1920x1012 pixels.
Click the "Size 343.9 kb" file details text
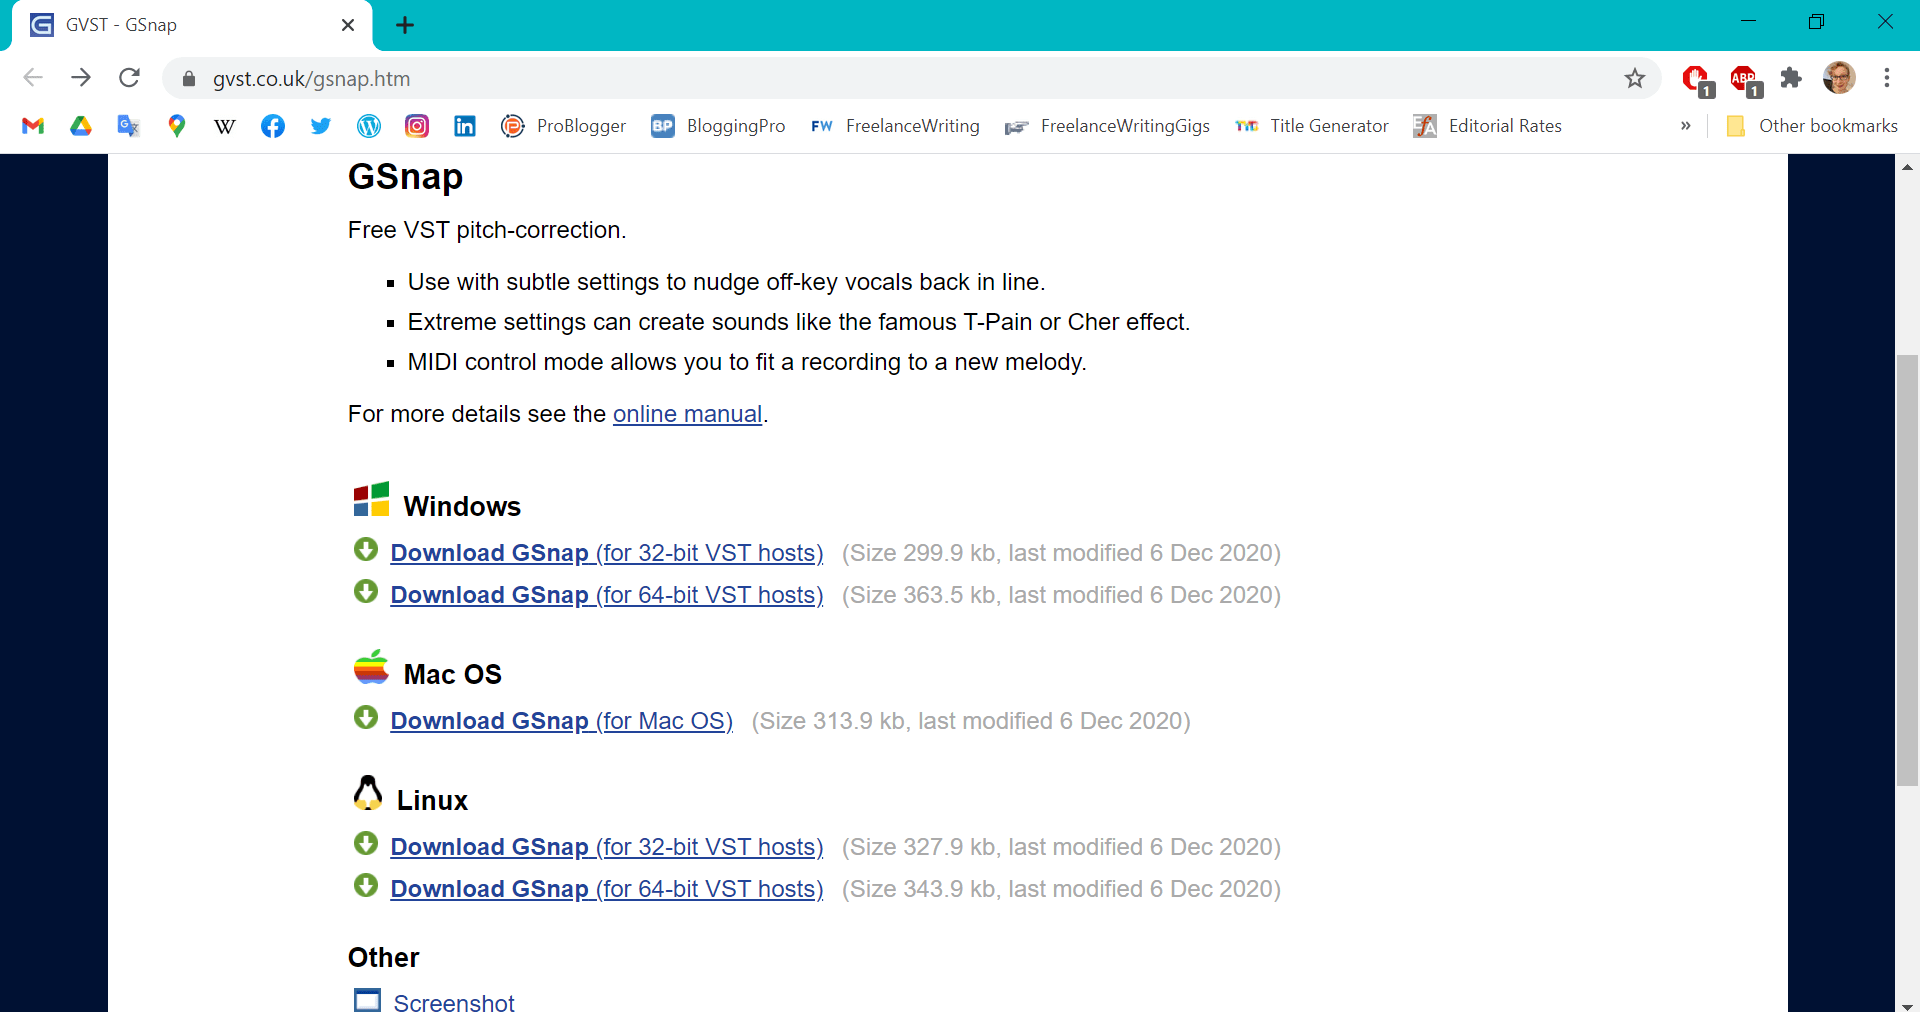(x=1061, y=889)
